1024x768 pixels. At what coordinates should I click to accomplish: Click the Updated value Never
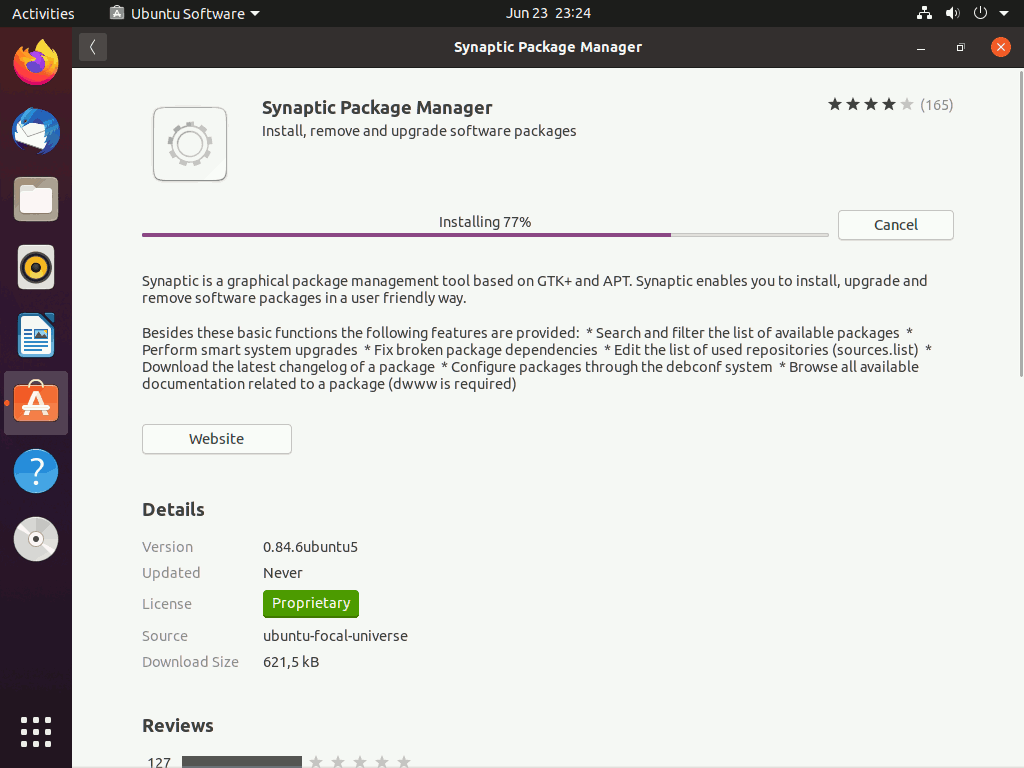coord(283,573)
